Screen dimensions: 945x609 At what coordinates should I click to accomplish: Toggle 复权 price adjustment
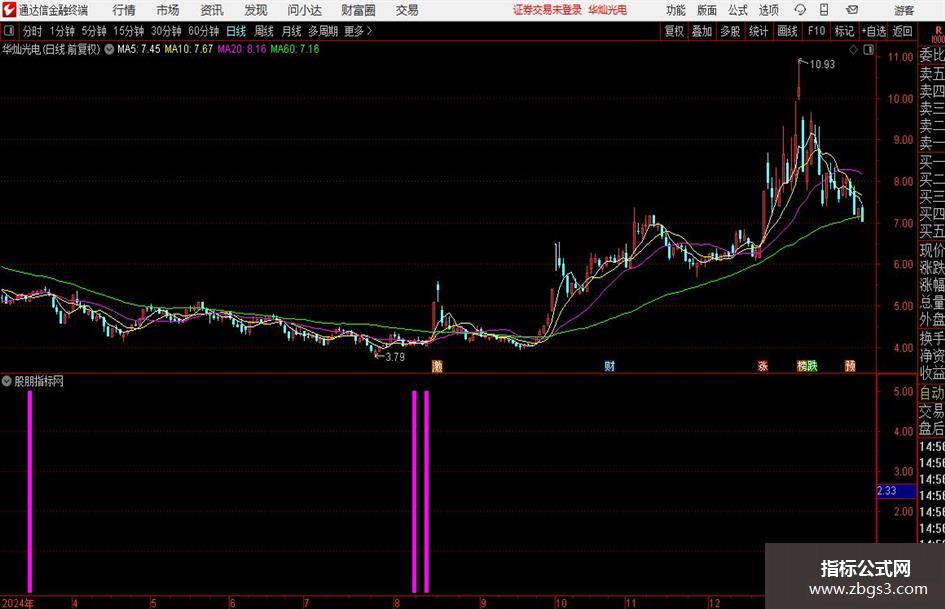tap(674, 31)
